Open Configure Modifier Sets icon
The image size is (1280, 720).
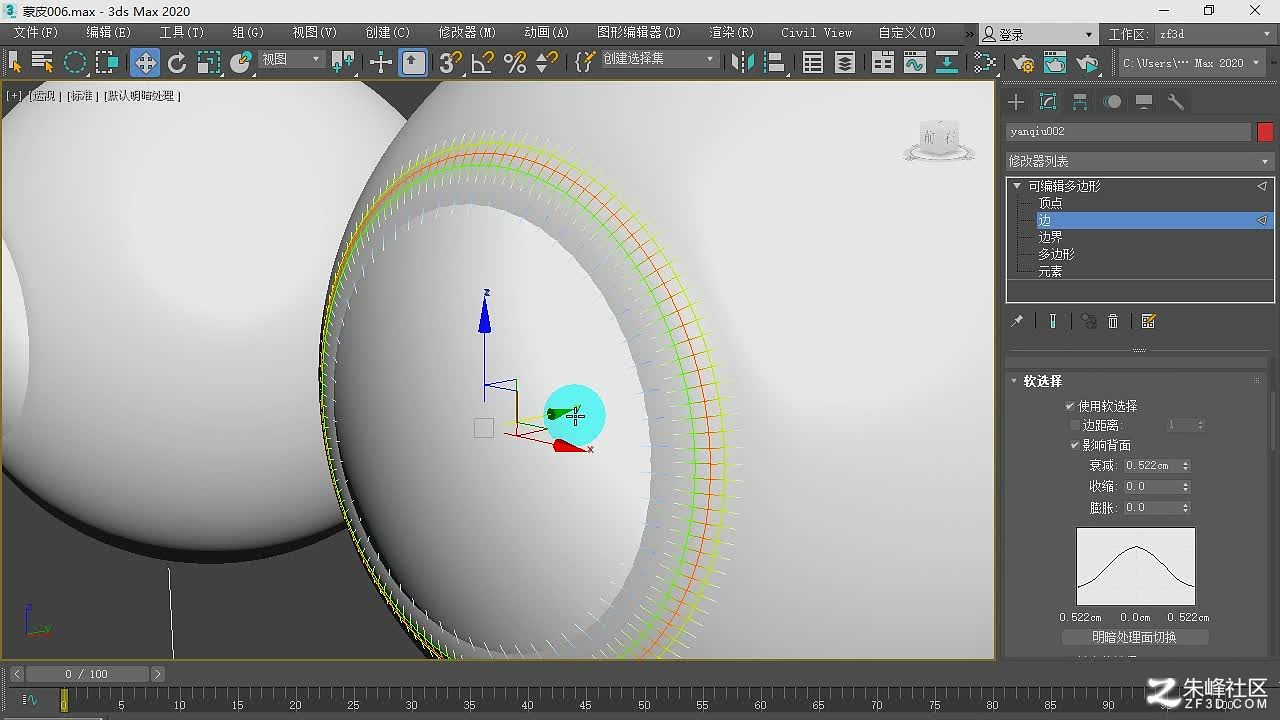[1148, 321]
